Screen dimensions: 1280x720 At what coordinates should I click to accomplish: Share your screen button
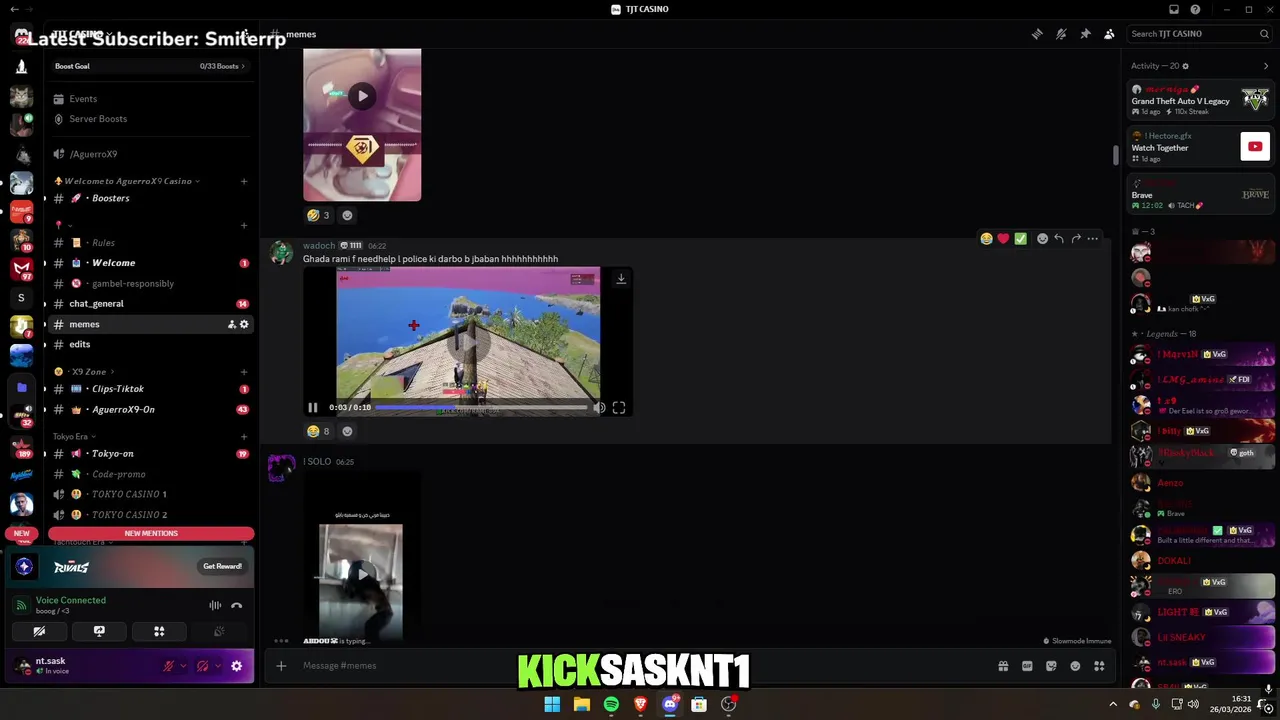(99, 631)
